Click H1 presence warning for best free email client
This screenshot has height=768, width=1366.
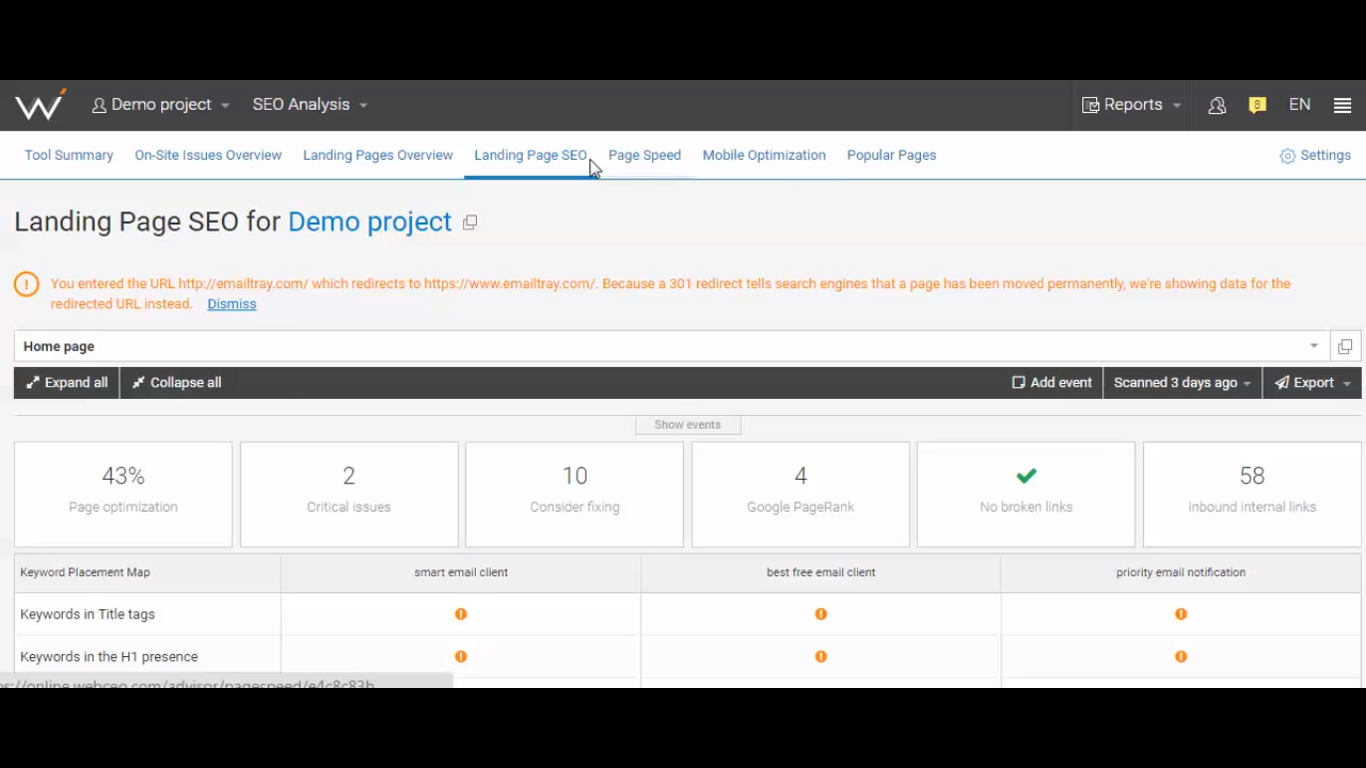click(x=821, y=657)
